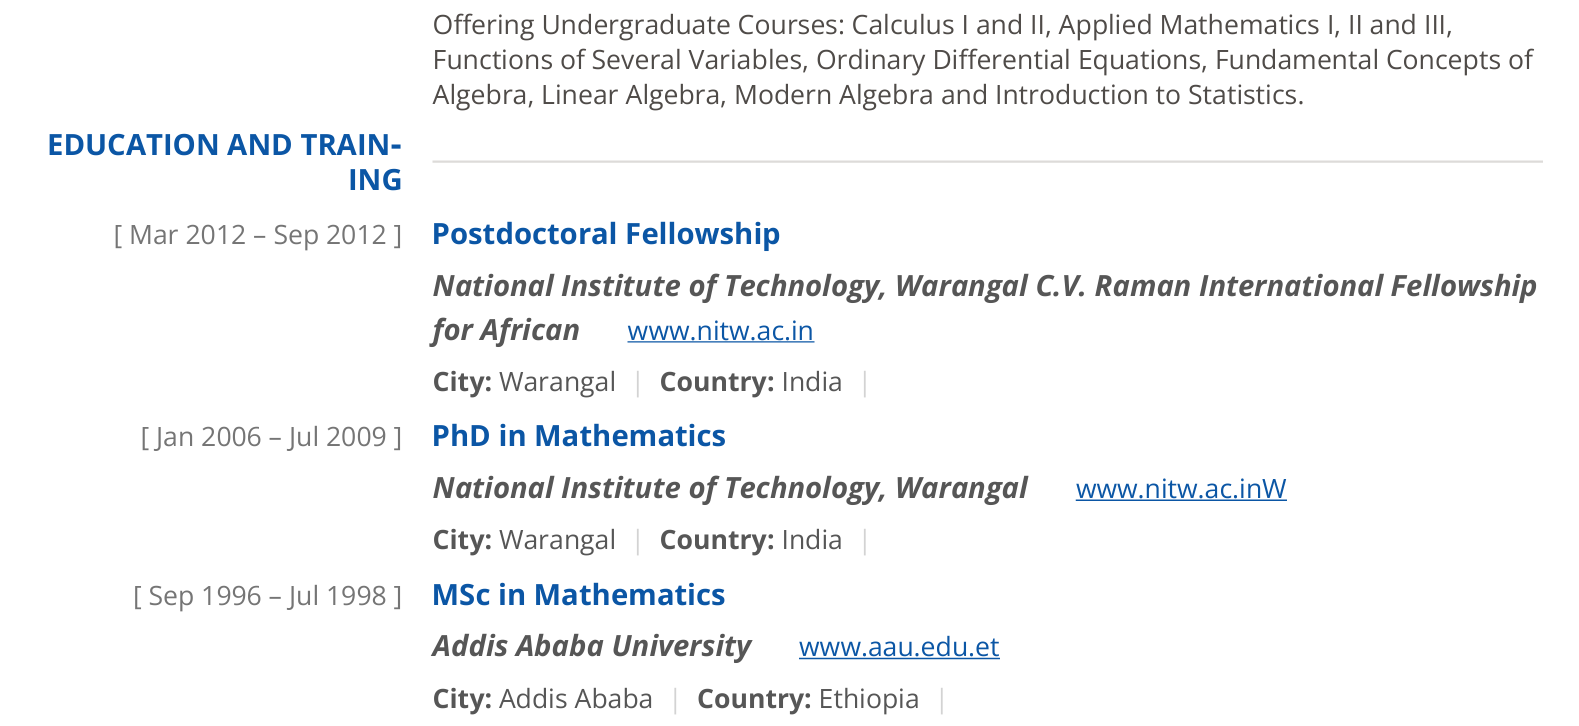
Task: Open the www.nitw.ac.inW link
Action: pos(1181,489)
